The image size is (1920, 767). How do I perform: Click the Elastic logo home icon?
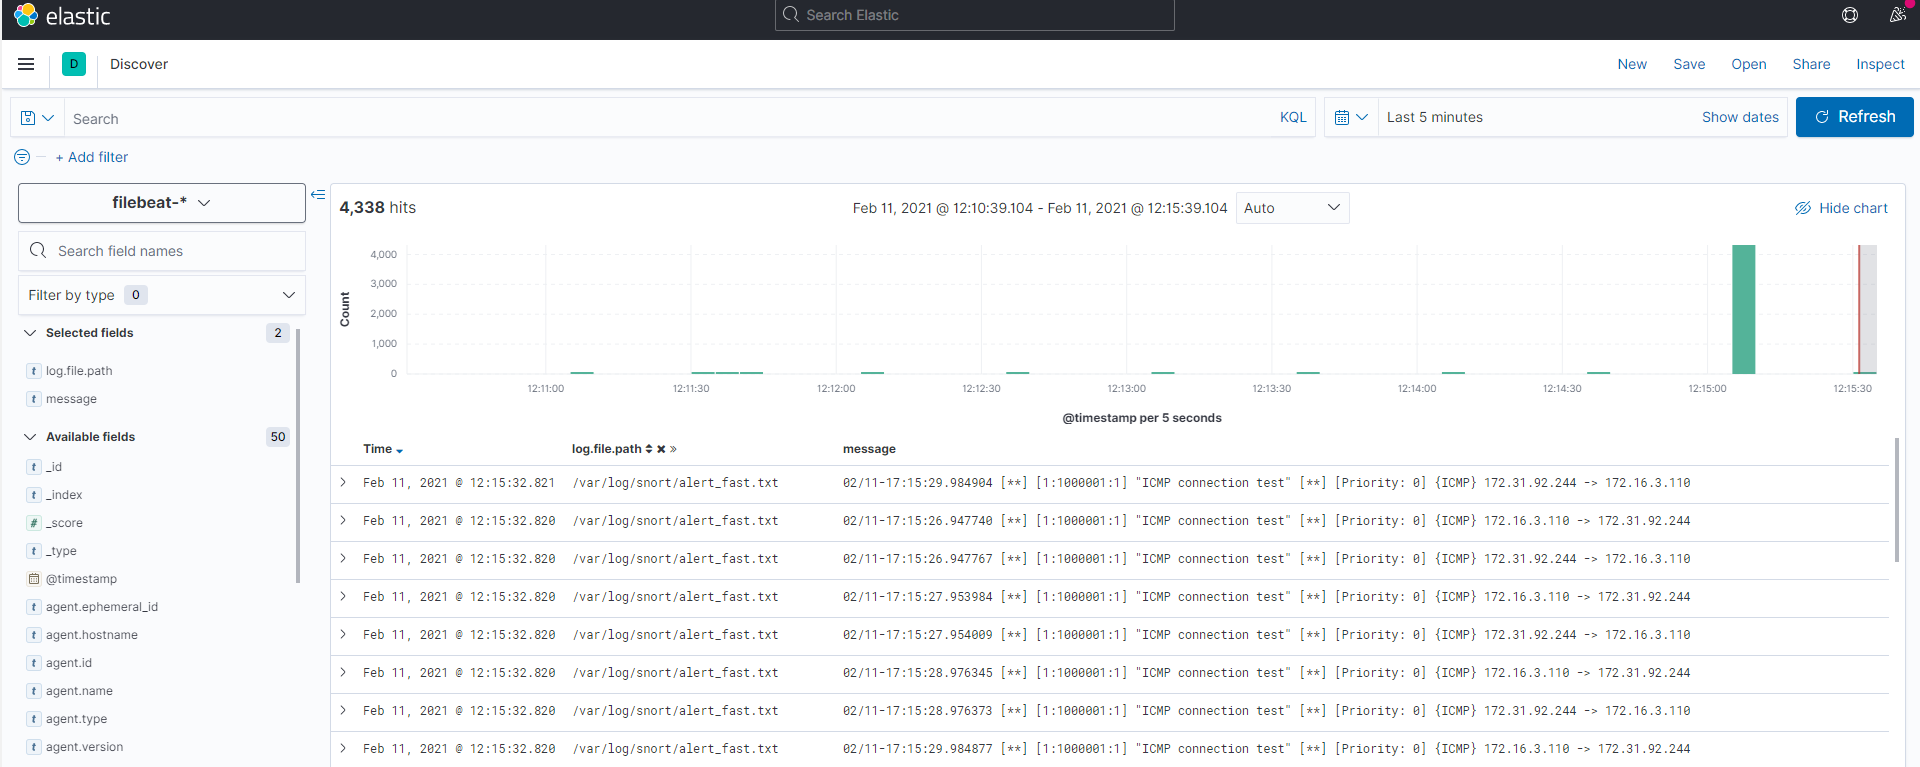(x=26, y=16)
